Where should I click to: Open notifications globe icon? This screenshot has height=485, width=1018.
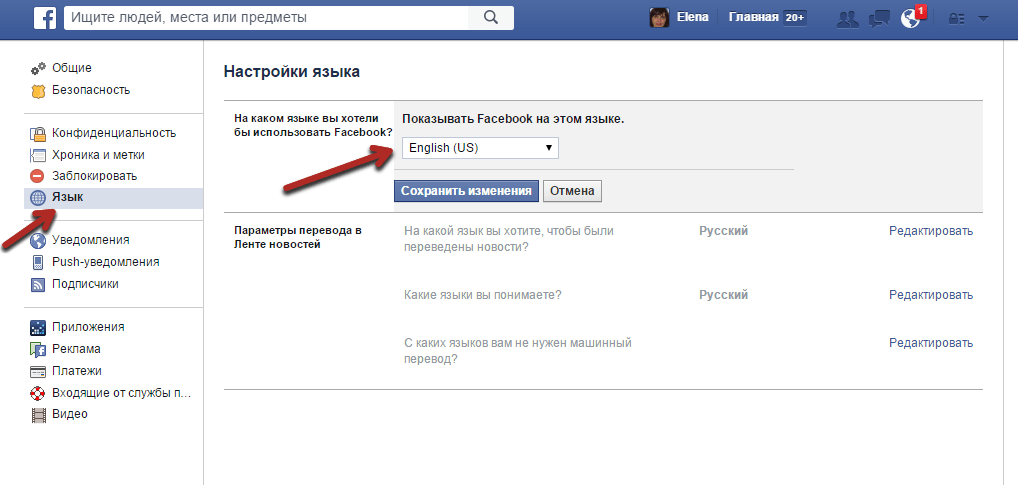[x=911, y=19]
